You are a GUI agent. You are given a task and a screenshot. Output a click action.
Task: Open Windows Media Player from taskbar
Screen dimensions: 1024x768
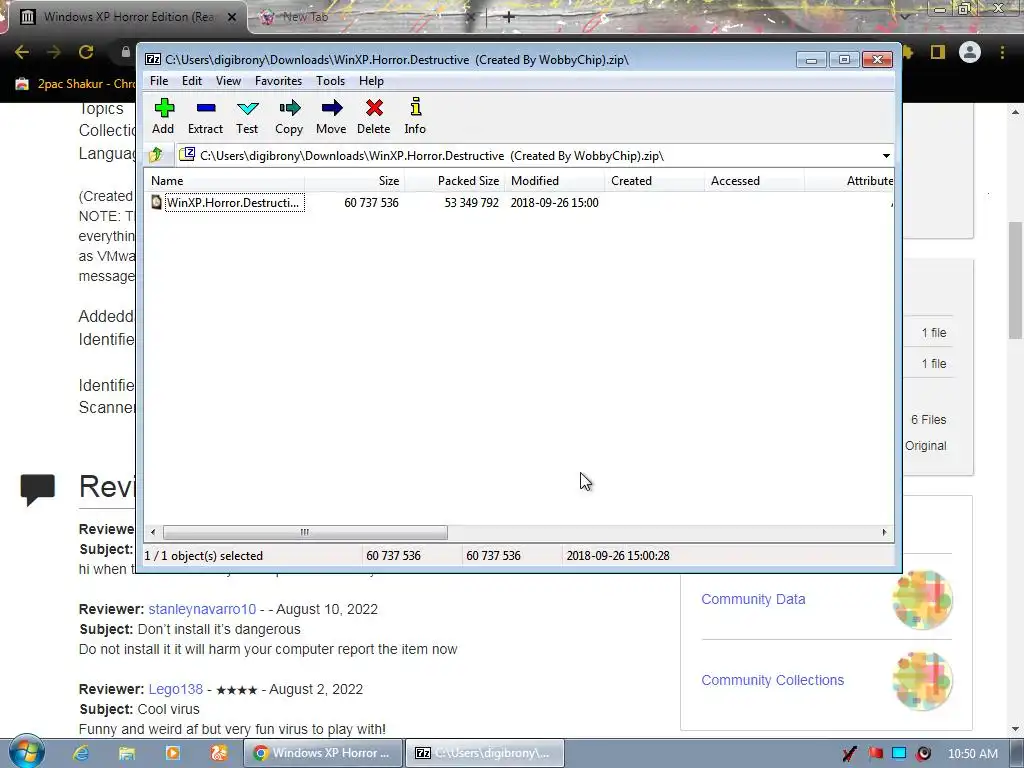click(172, 753)
